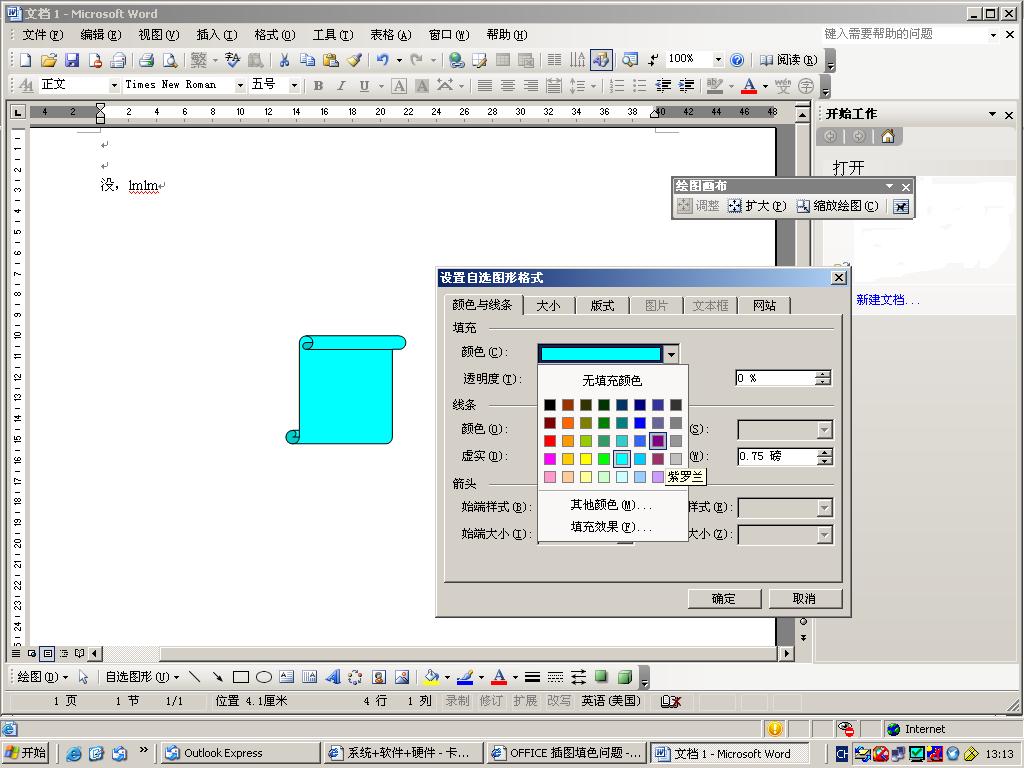
Task: Toggle Underline formatting
Action: [364, 85]
